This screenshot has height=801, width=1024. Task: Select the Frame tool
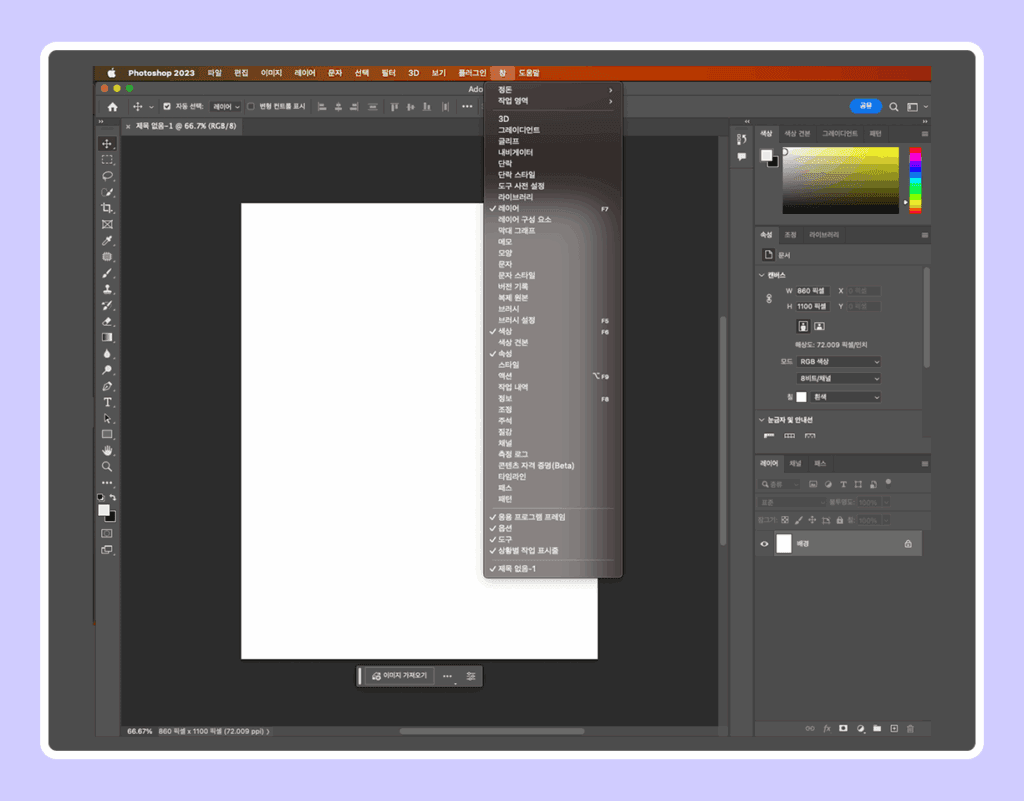point(107,225)
